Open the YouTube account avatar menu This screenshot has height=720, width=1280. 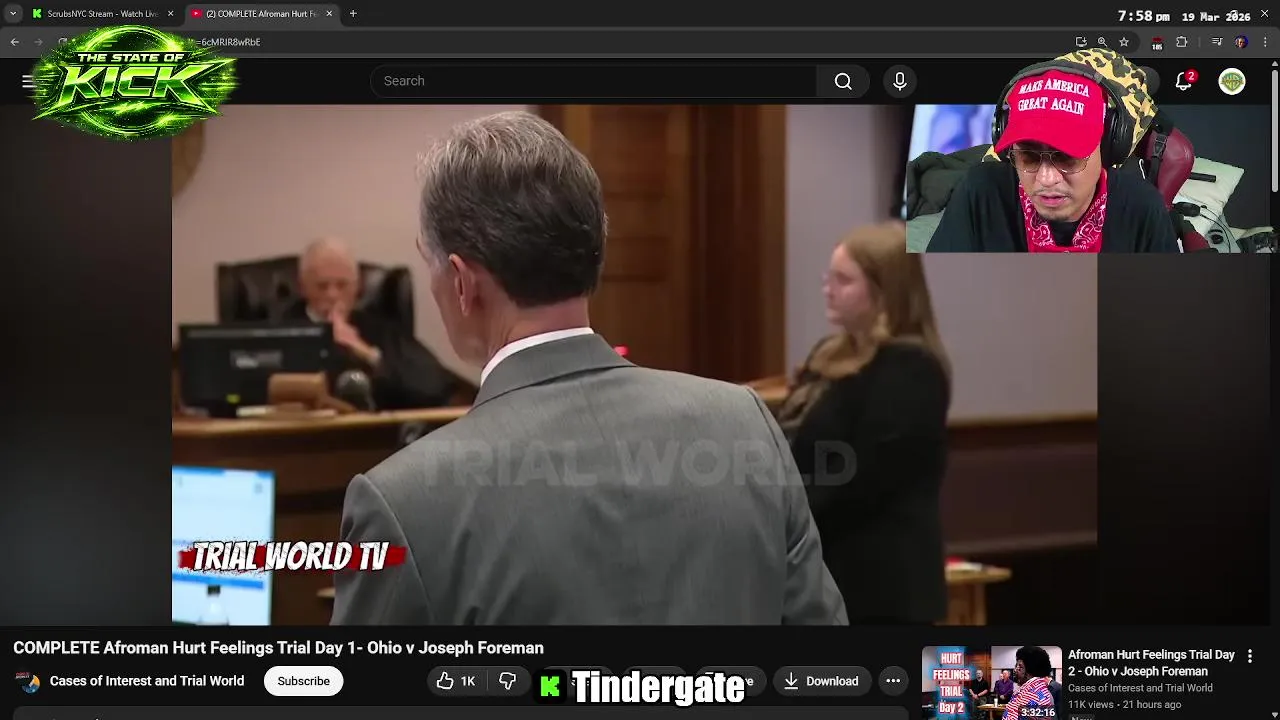tap(1232, 81)
